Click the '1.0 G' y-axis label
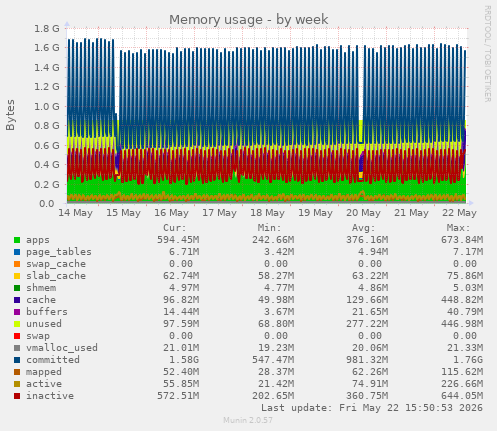Image resolution: width=497 pixels, height=431 pixels. 47,107
